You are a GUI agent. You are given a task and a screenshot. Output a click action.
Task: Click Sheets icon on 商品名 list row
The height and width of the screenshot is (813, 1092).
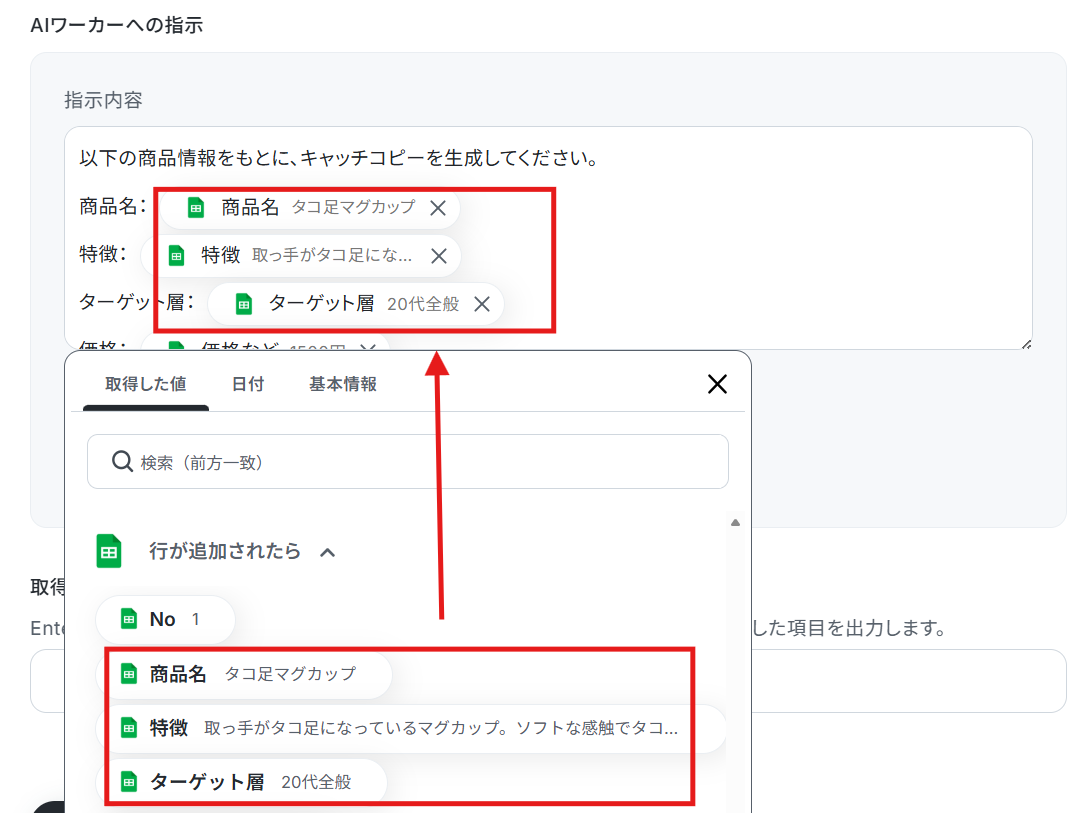(129, 674)
